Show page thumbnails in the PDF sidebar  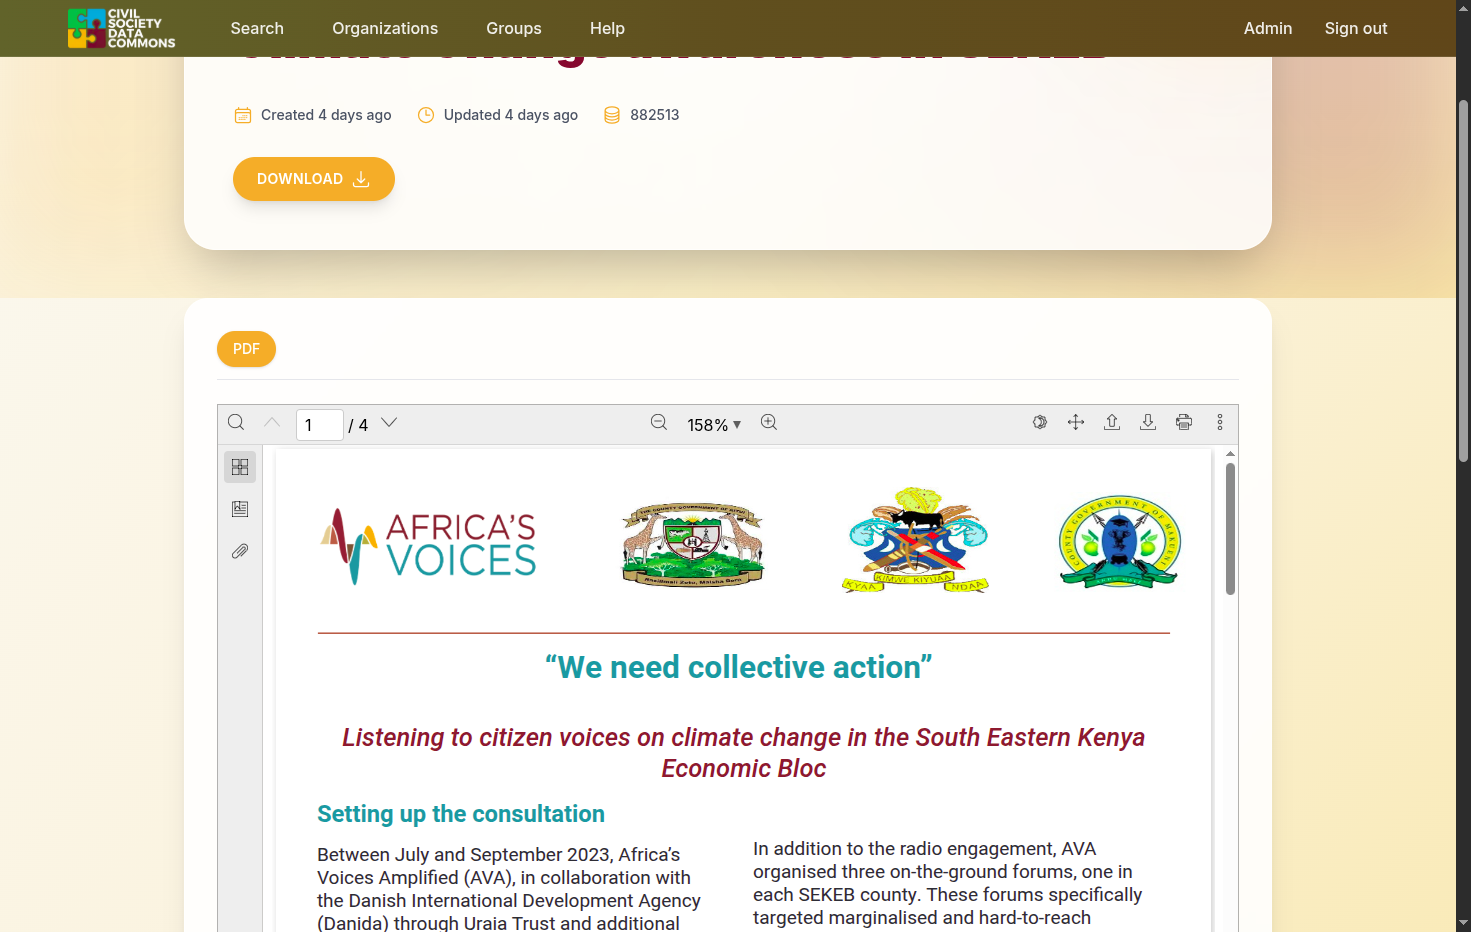pos(240,467)
